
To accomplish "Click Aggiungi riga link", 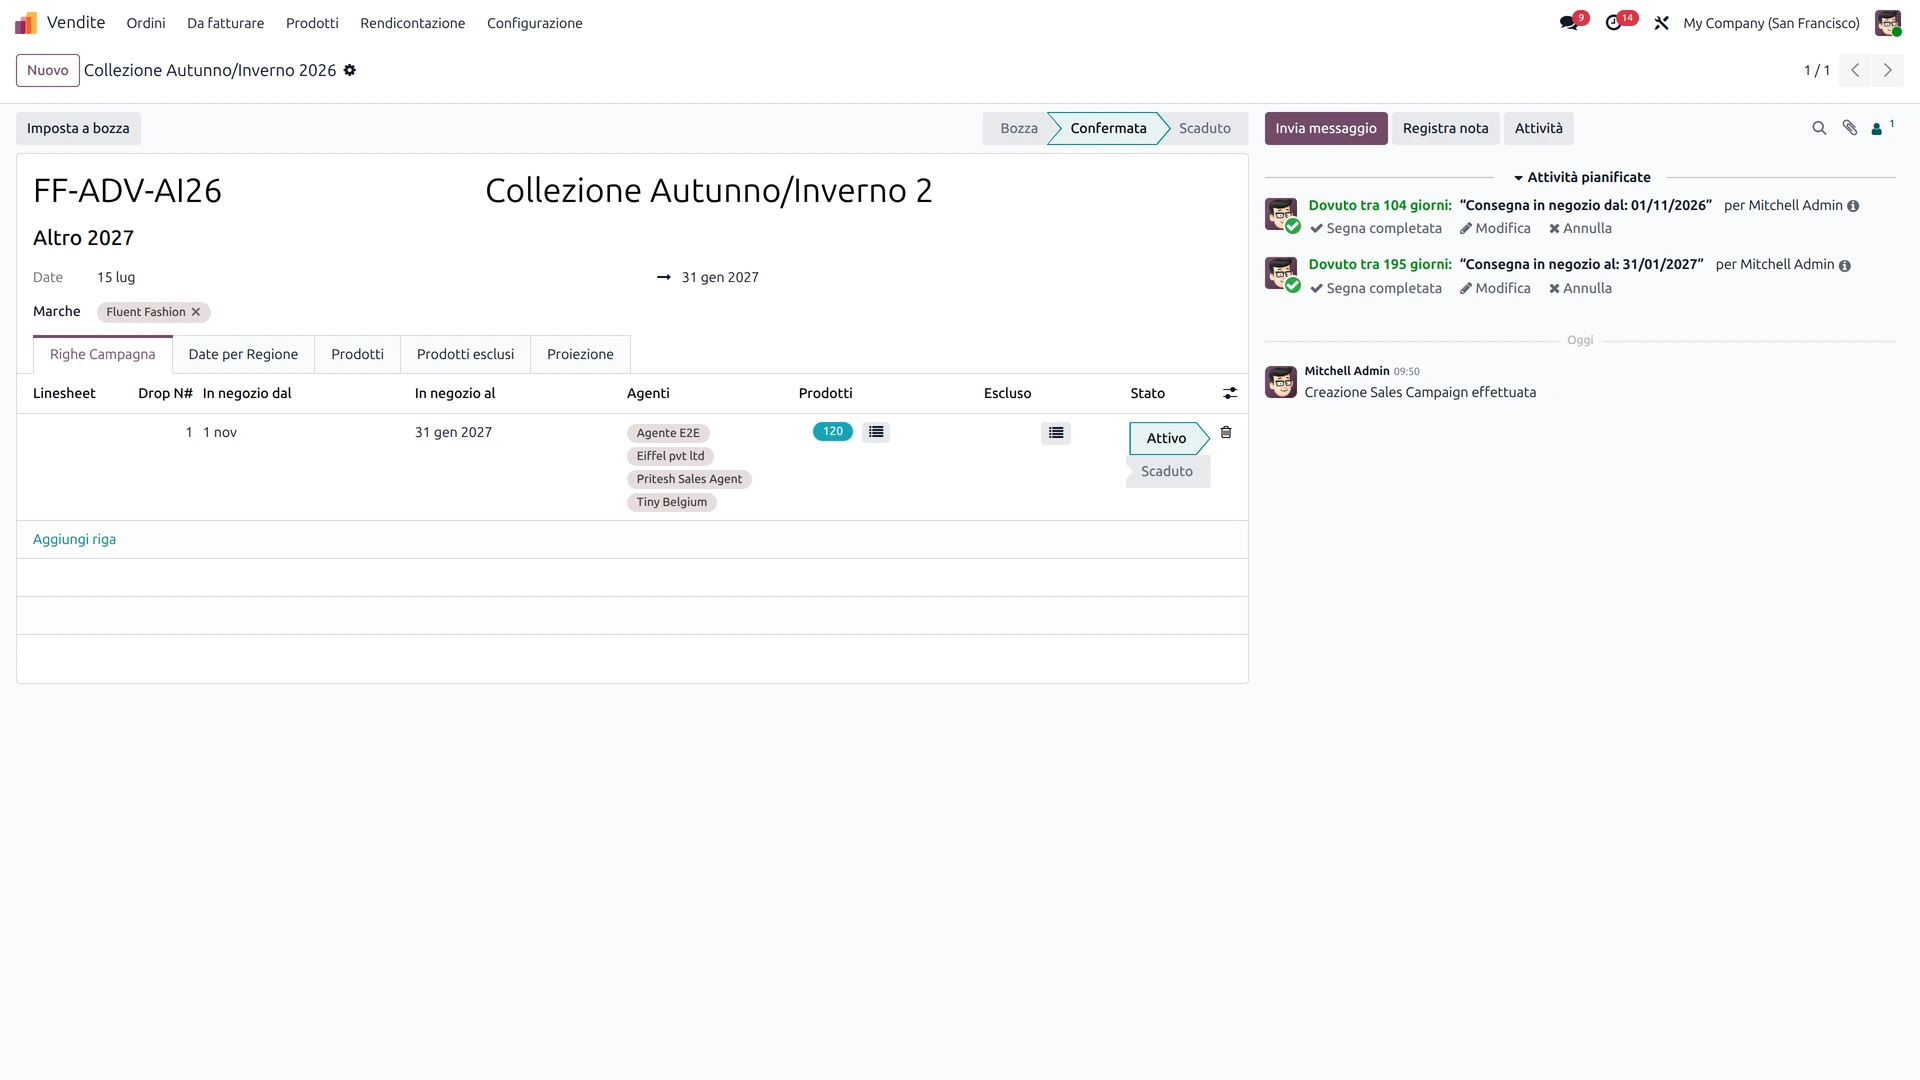I will point(74,539).
